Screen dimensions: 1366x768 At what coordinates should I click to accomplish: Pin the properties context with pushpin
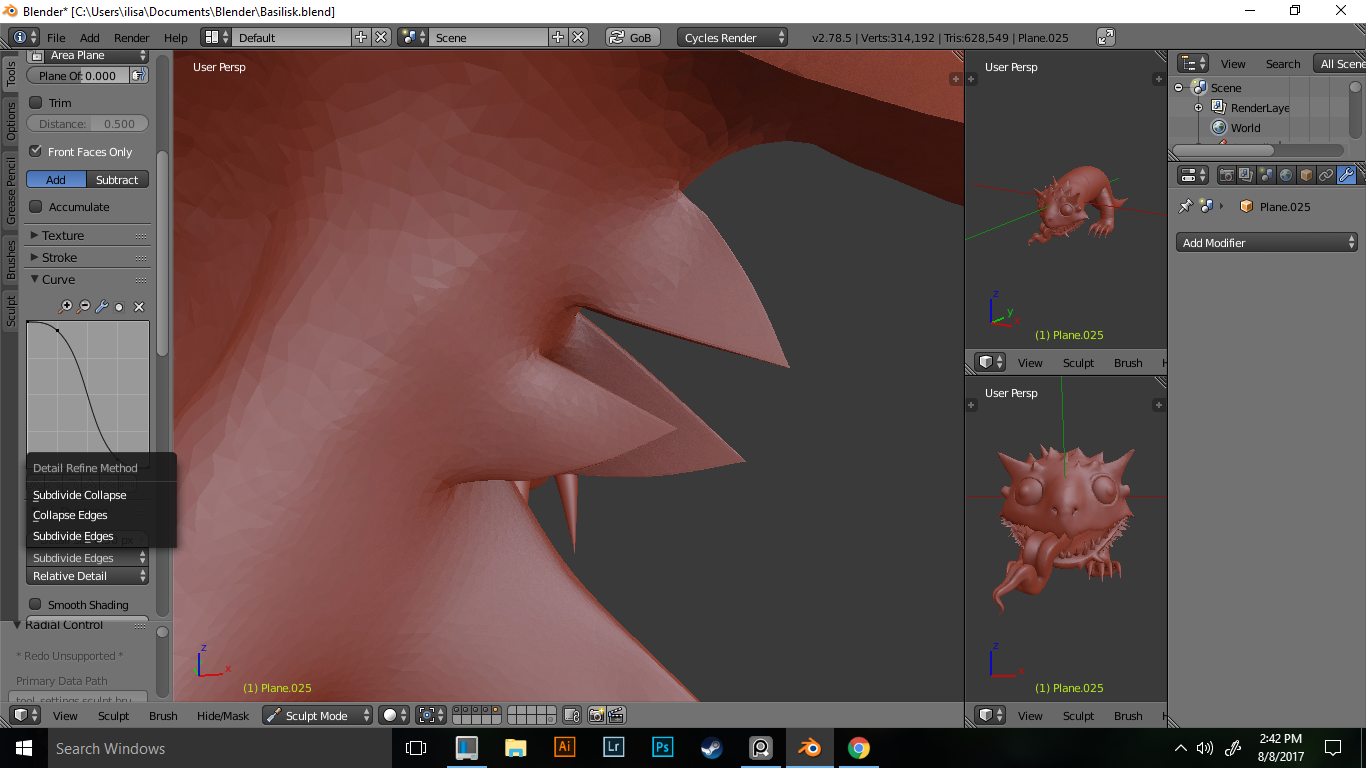pyautogui.click(x=1186, y=206)
